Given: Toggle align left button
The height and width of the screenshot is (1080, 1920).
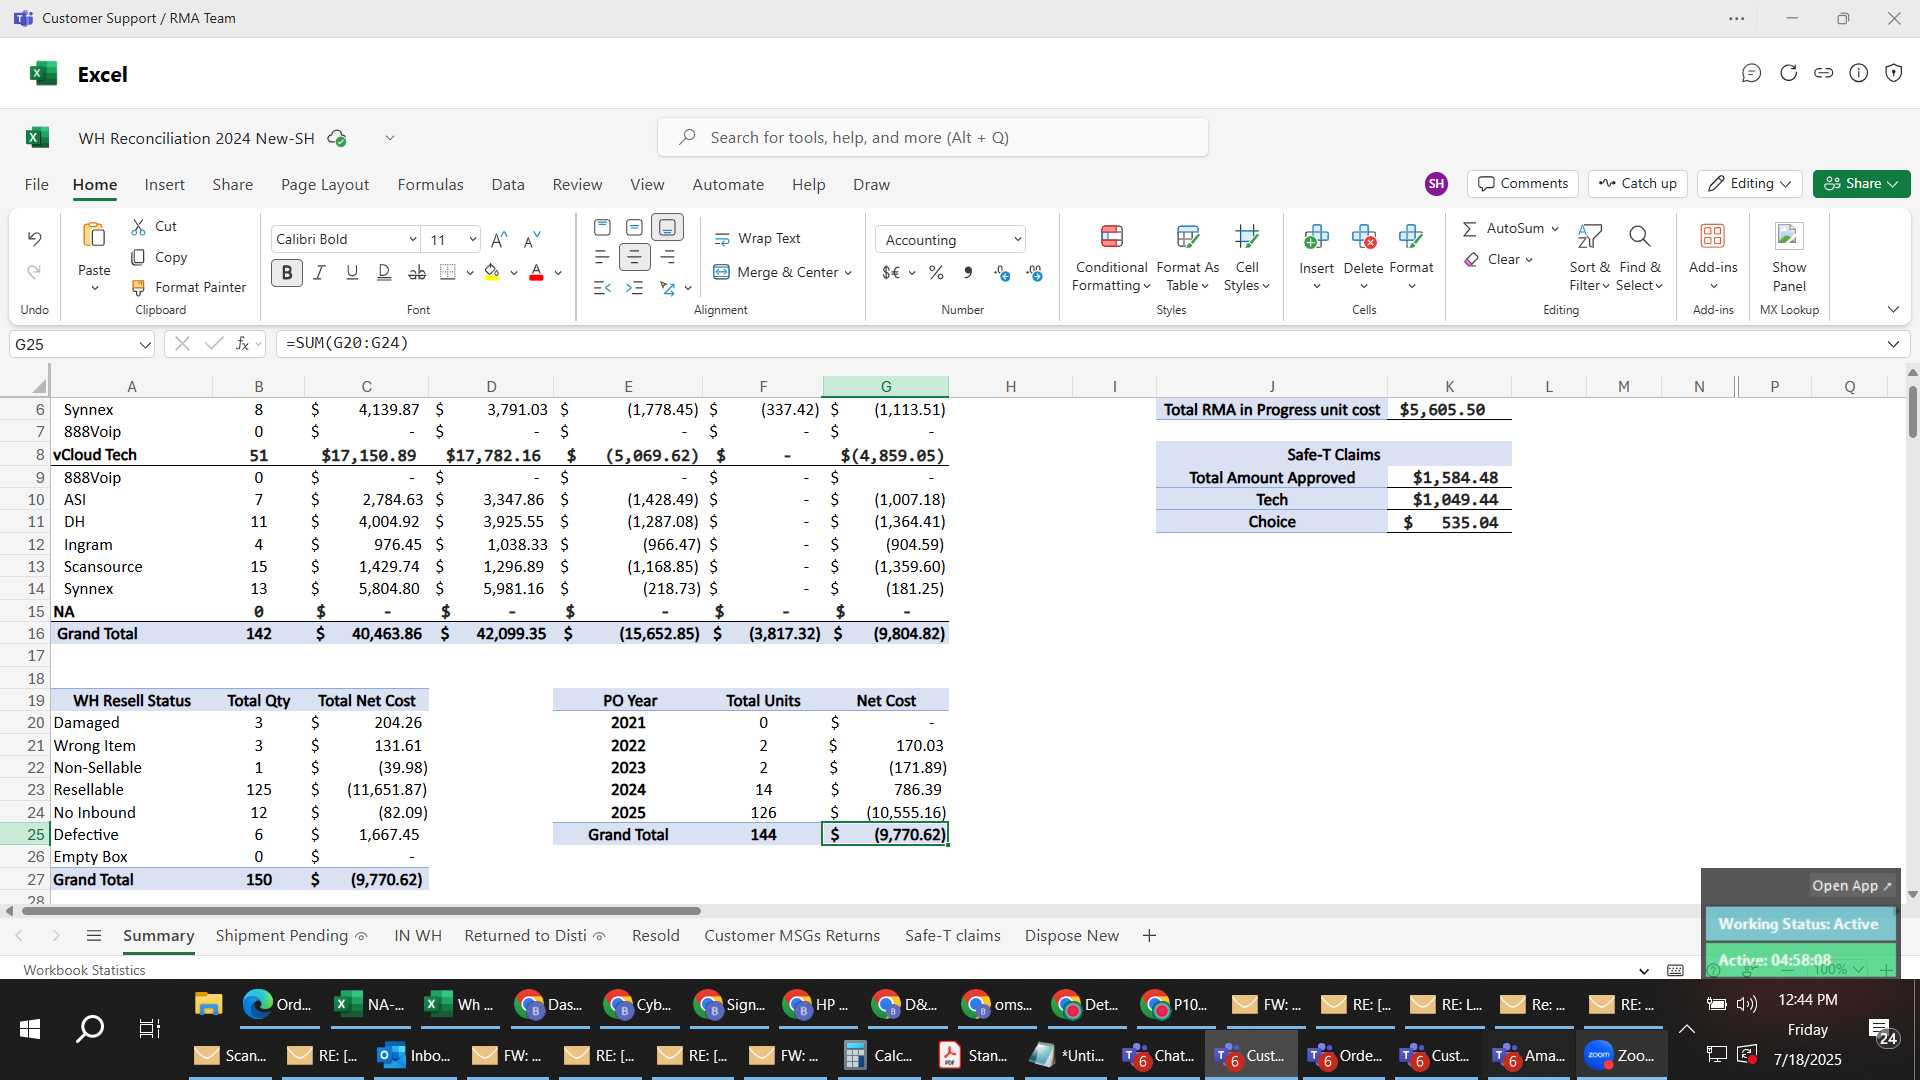Looking at the screenshot, I should [602, 258].
